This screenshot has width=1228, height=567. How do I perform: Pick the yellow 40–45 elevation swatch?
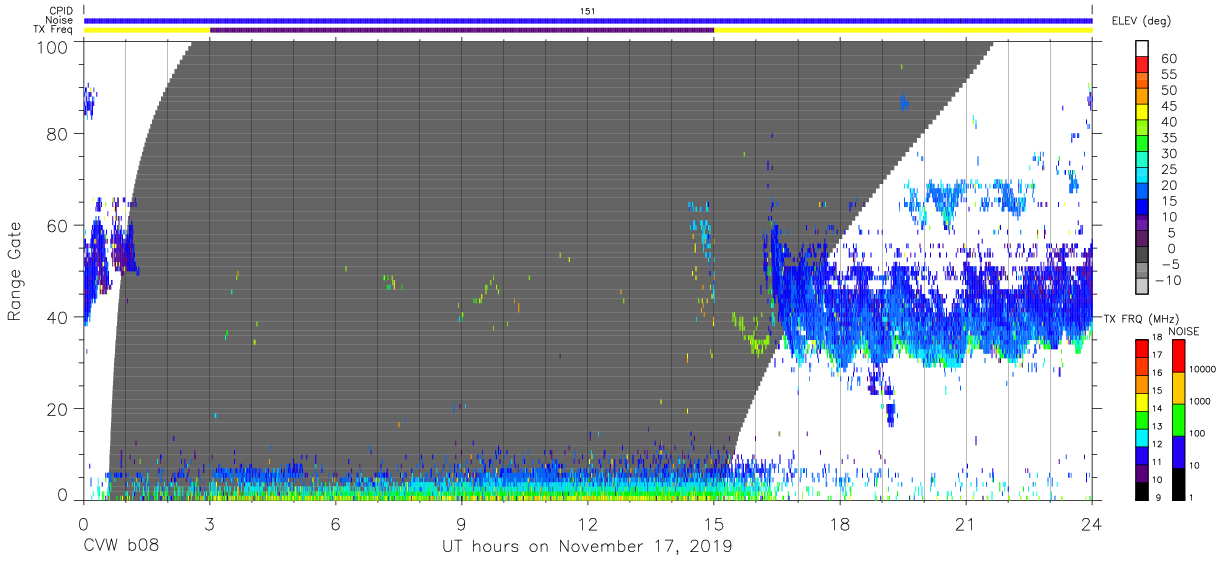1142,114
